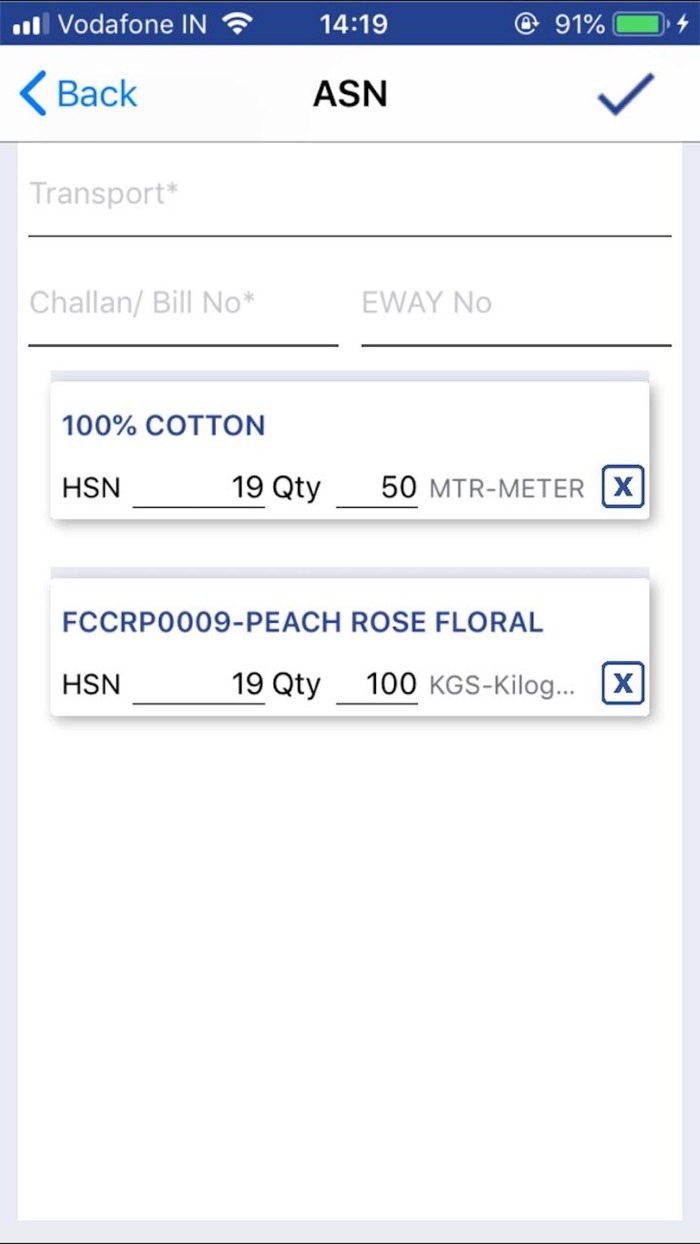Focus the Transport input field
The height and width of the screenshot is (1244, 700).
pyautogui.click(x=349, y=195)
